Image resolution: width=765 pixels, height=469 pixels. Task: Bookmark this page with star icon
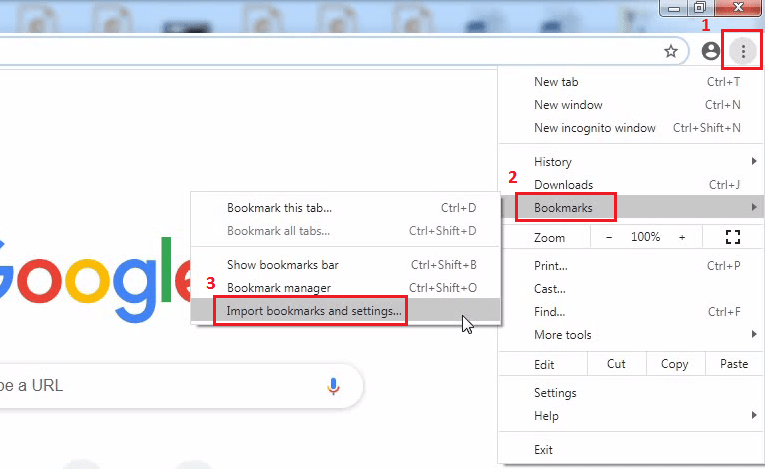click(671, 51)
